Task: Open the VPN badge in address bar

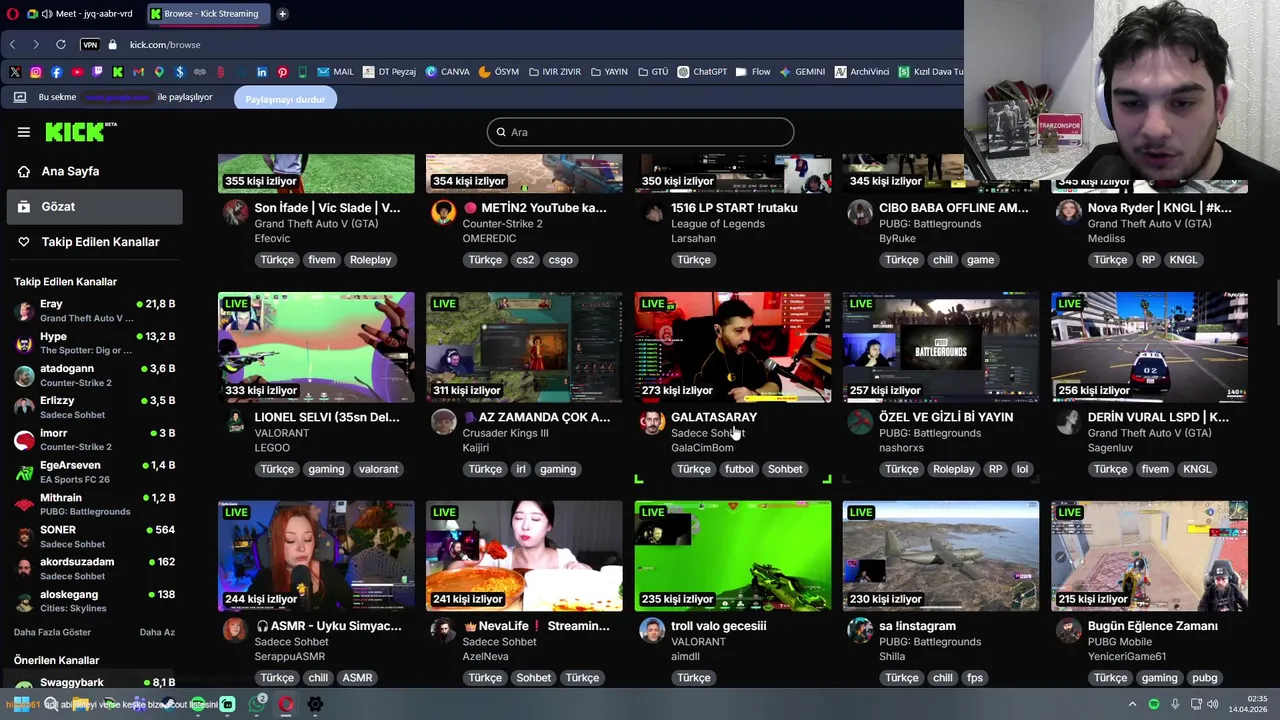Action: point(90,45)
